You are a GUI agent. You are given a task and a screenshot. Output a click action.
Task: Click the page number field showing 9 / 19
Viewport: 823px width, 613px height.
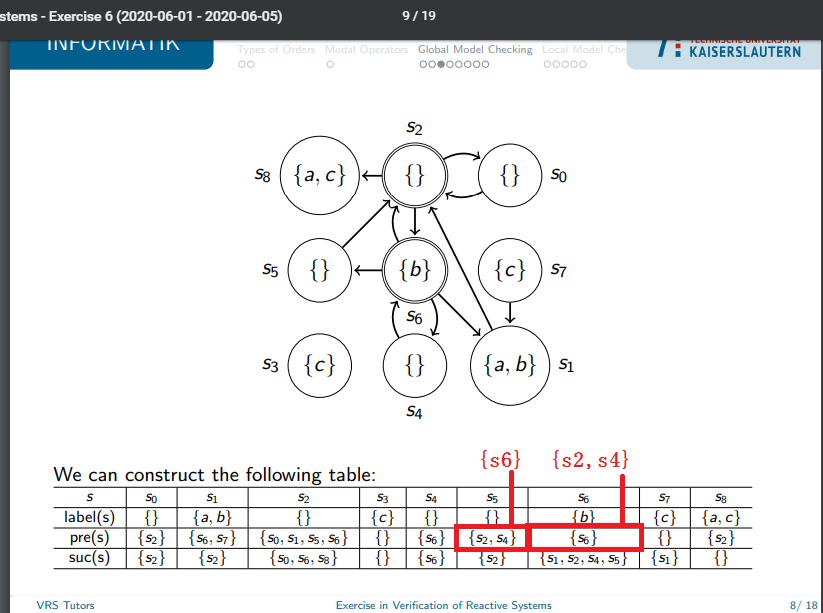click(x=419, y=16)
